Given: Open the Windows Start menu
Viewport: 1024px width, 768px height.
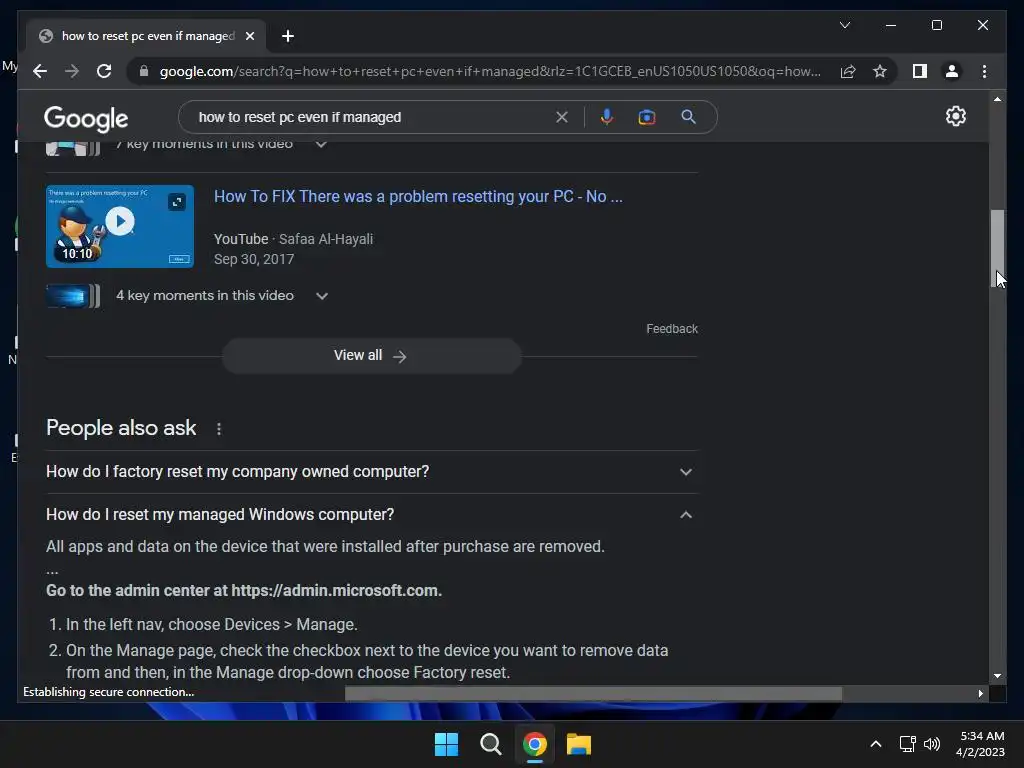Looking at the screenshot, I should pos(447,744).
